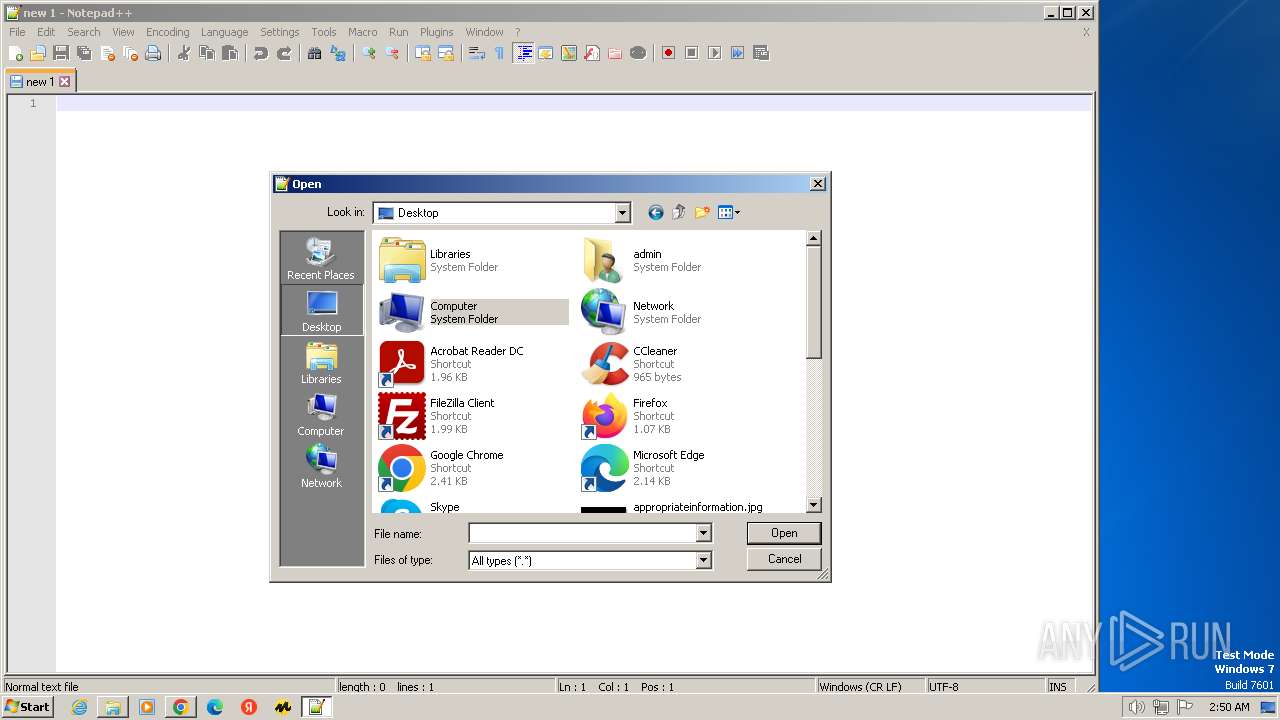Click the Stop Recording macro icon

click(691, 53)
